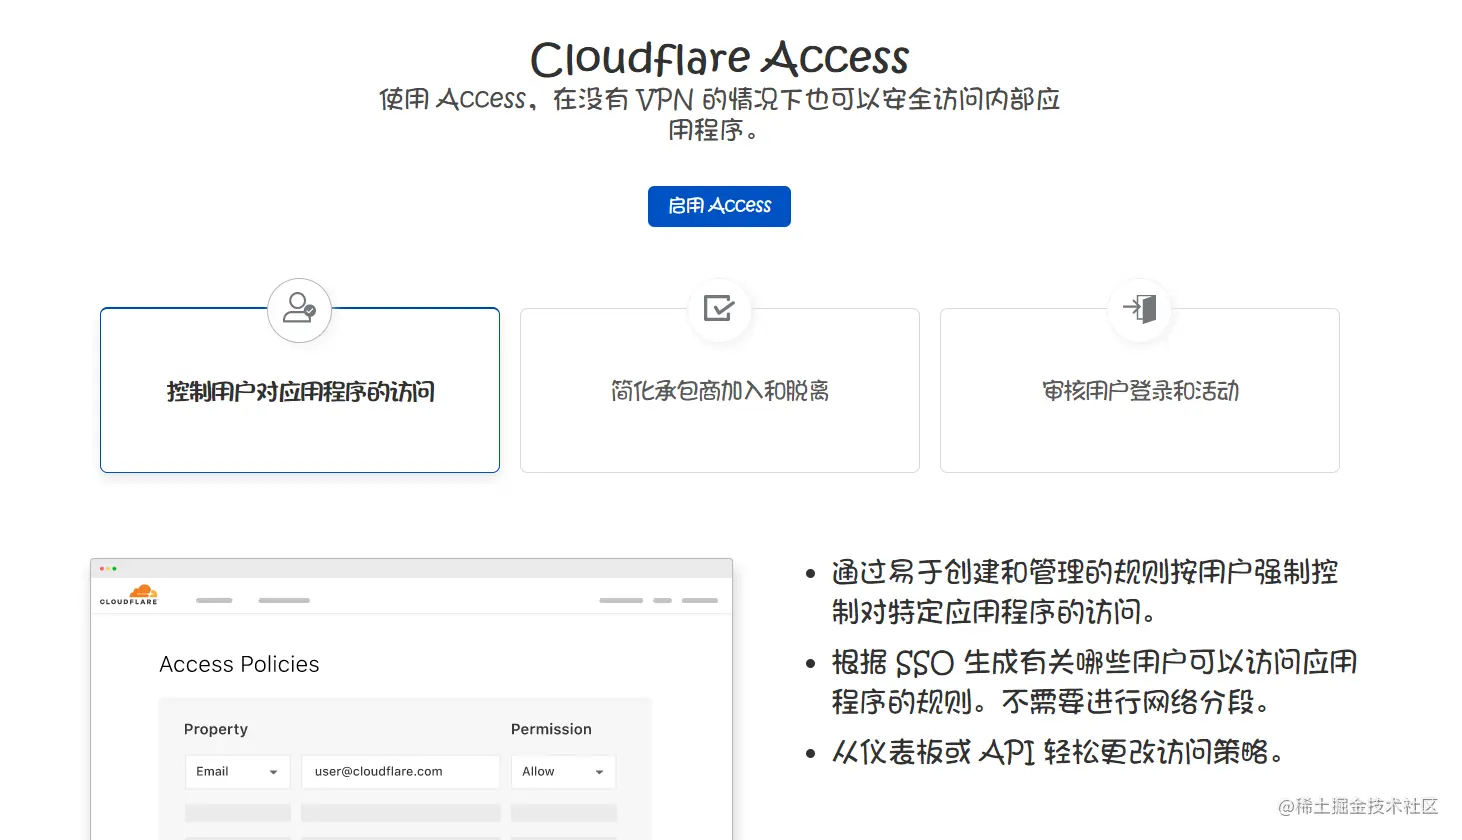
Task: Click the bullet text about 从仪表板或 API
Action: (x=1058, y=751)
